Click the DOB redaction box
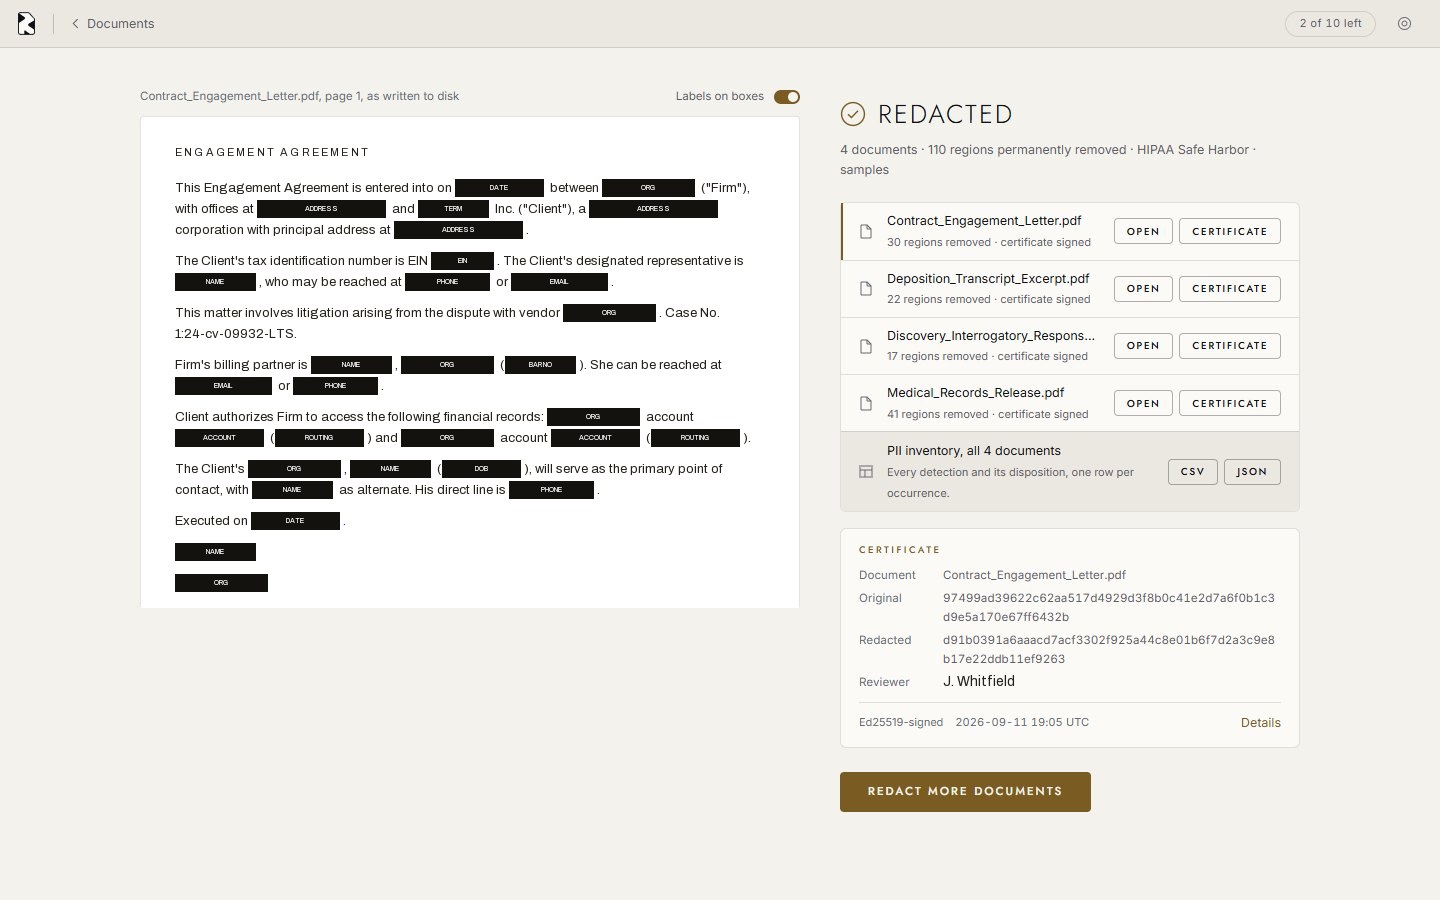The width and height of the screenshot is (1440, 900). click(x=481, y=469)
